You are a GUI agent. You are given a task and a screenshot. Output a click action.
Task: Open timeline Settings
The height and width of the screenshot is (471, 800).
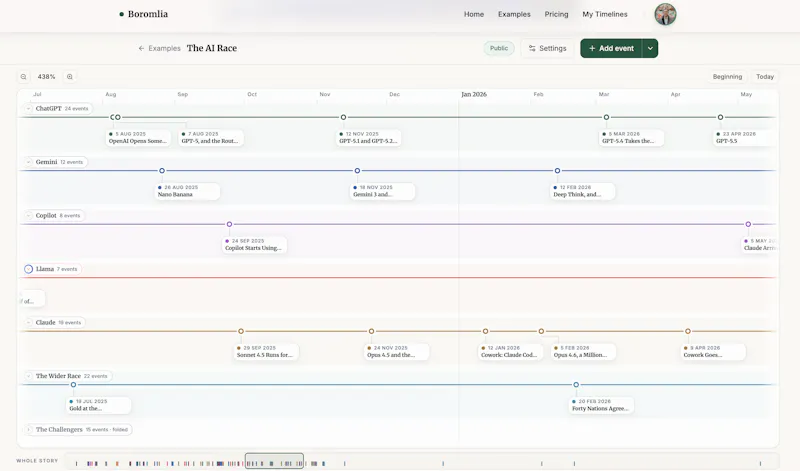(x=547, y=48)
